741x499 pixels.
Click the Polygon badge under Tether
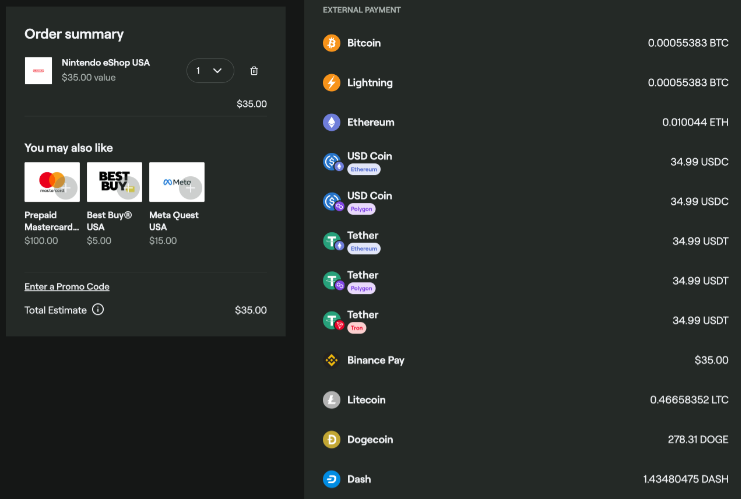(362, 288)
